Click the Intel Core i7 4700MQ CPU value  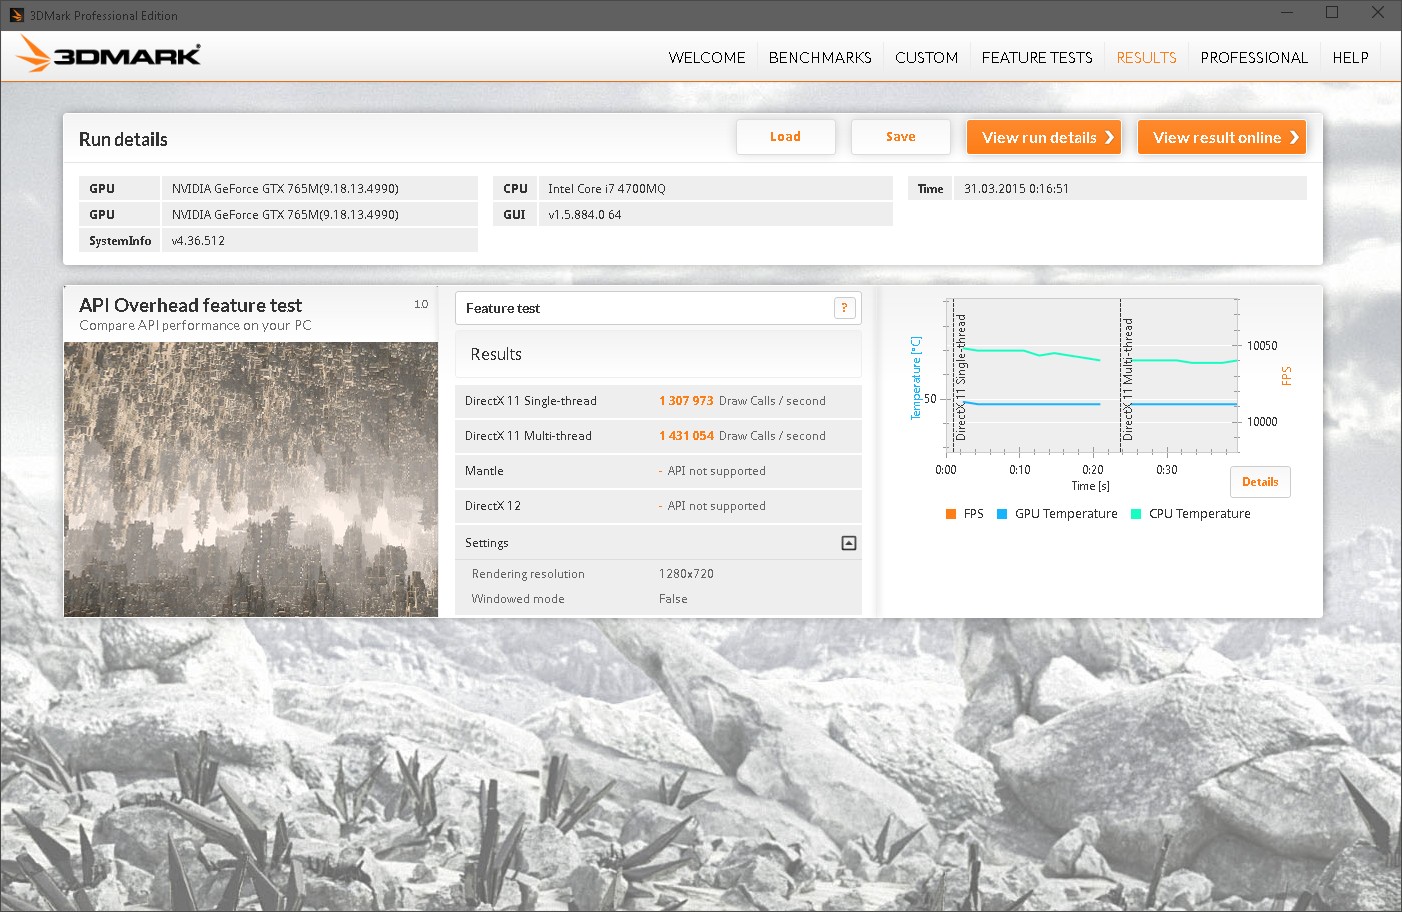click(606, 189)
